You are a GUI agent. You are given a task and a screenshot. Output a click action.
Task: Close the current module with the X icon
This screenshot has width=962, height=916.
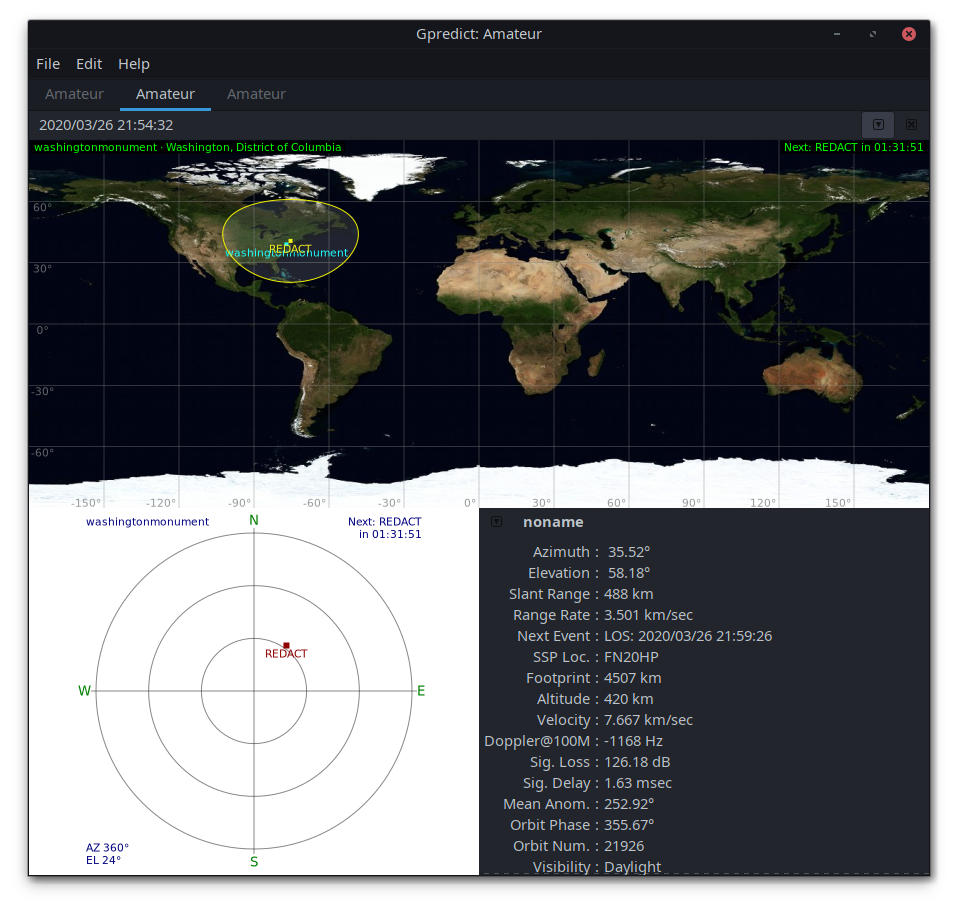(x=911, y=125)
